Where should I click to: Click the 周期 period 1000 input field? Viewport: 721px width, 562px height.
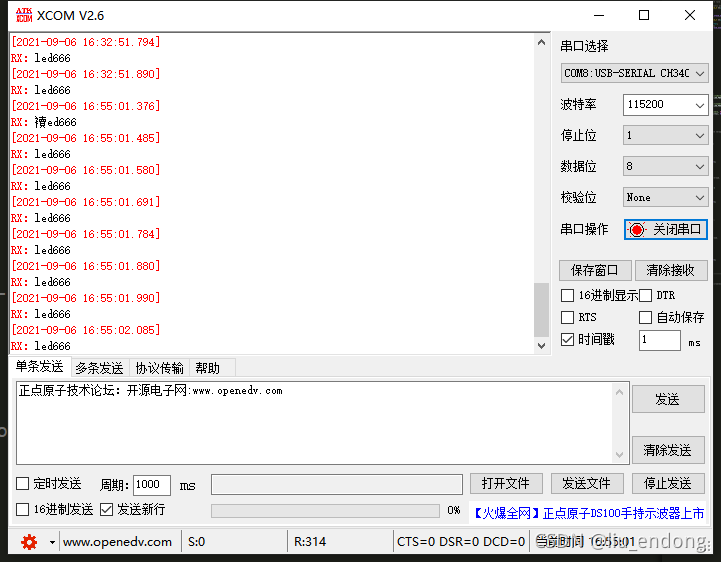[152, 485]
